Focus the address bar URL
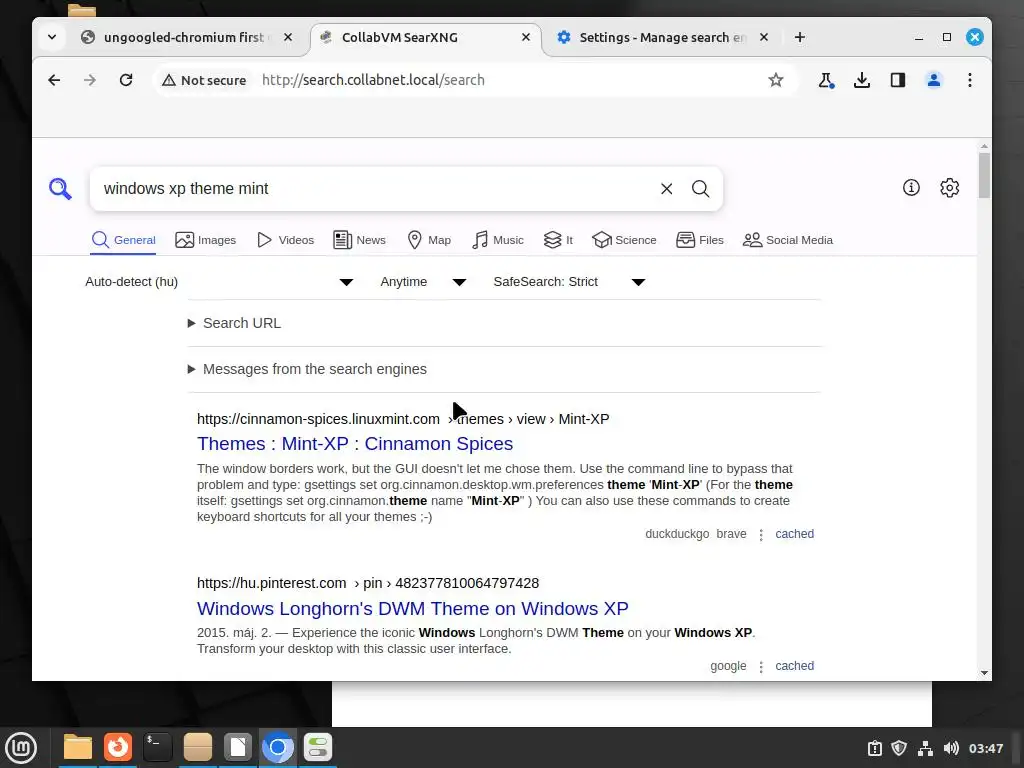1024x768 pixels. [373, 80]
